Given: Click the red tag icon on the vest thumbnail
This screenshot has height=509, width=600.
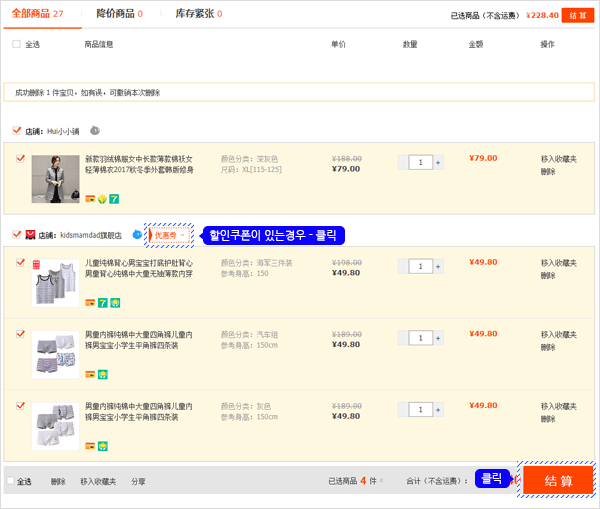Looking at the screenshot, I should [x=36, y=264].
